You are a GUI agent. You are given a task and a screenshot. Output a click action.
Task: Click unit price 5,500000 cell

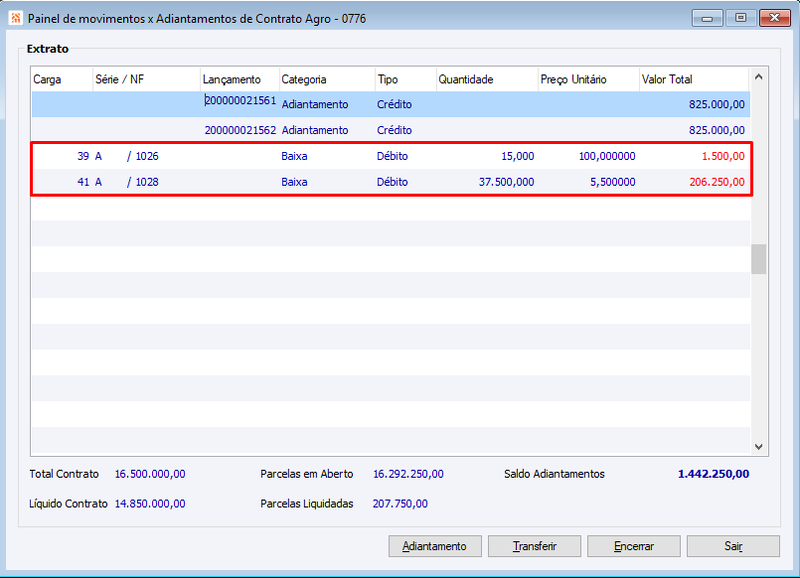point(613,182)
